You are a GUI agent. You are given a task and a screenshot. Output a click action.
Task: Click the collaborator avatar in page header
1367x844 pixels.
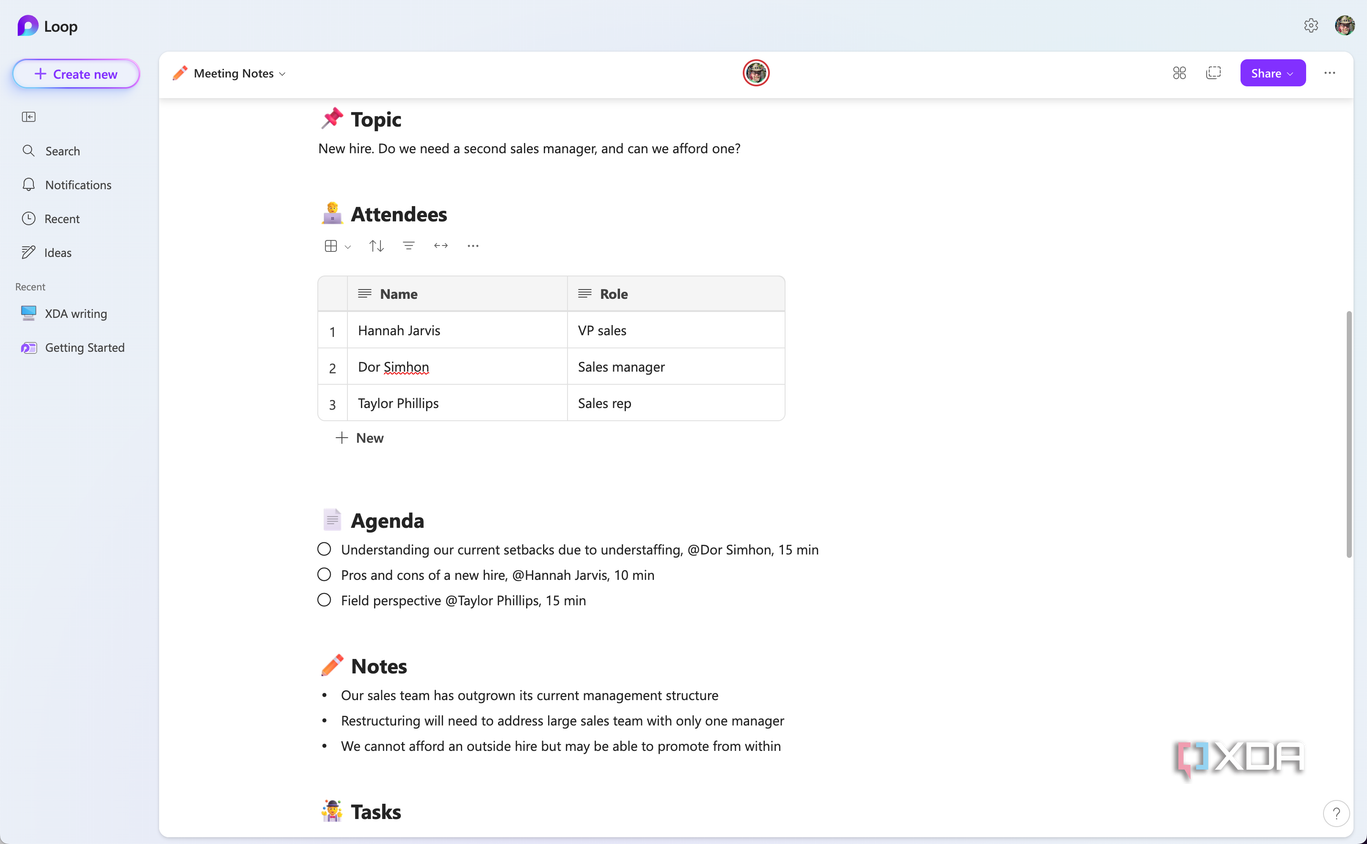pyautogui.click(x=756, y=73)
